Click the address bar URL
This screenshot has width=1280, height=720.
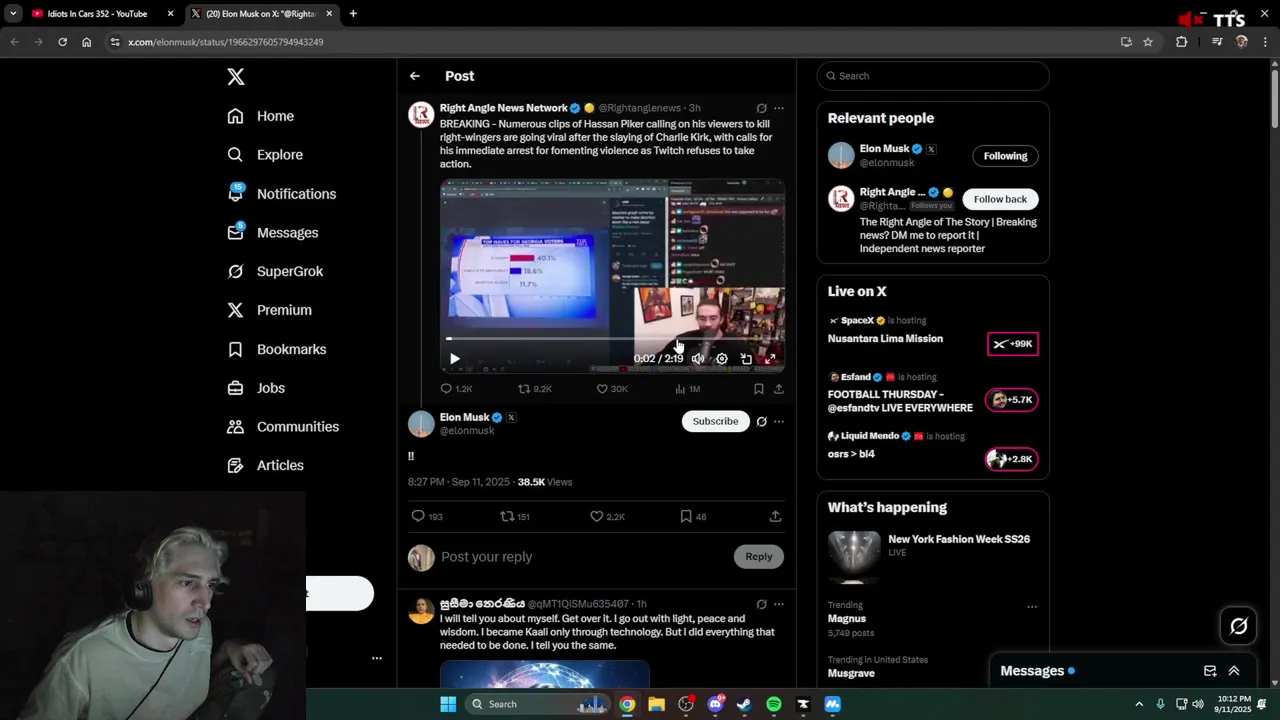click(225, 42)
